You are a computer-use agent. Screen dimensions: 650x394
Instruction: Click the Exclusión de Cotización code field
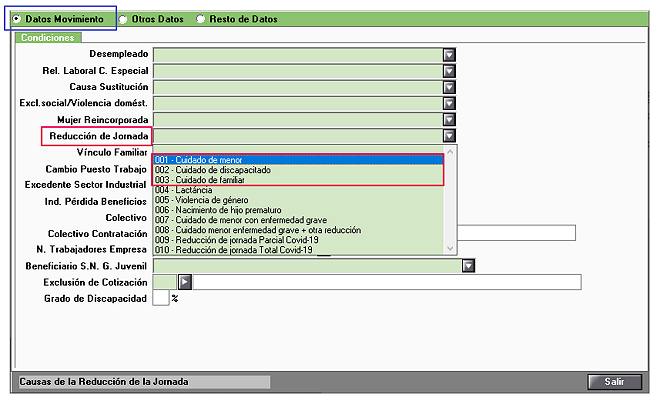click(x=165, y=282)
